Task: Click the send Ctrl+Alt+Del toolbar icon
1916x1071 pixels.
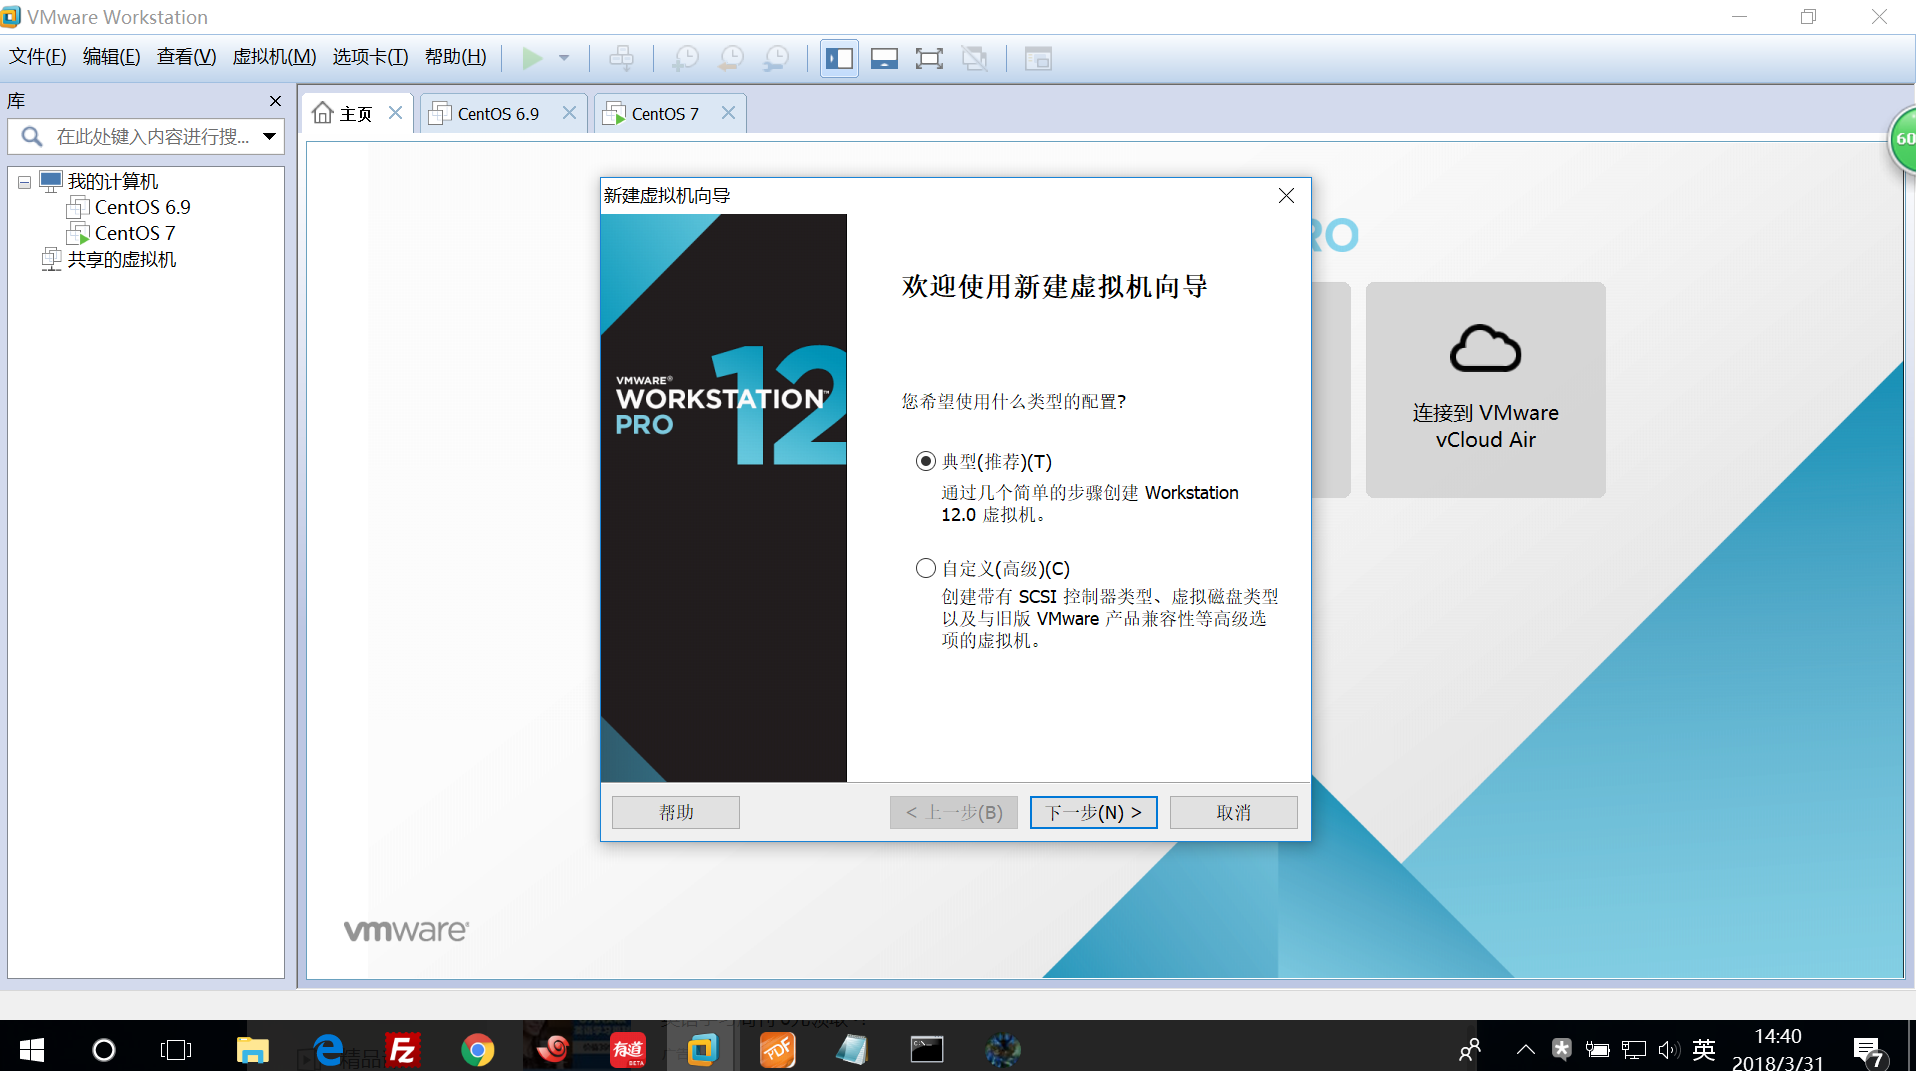Action: [621, 58]
